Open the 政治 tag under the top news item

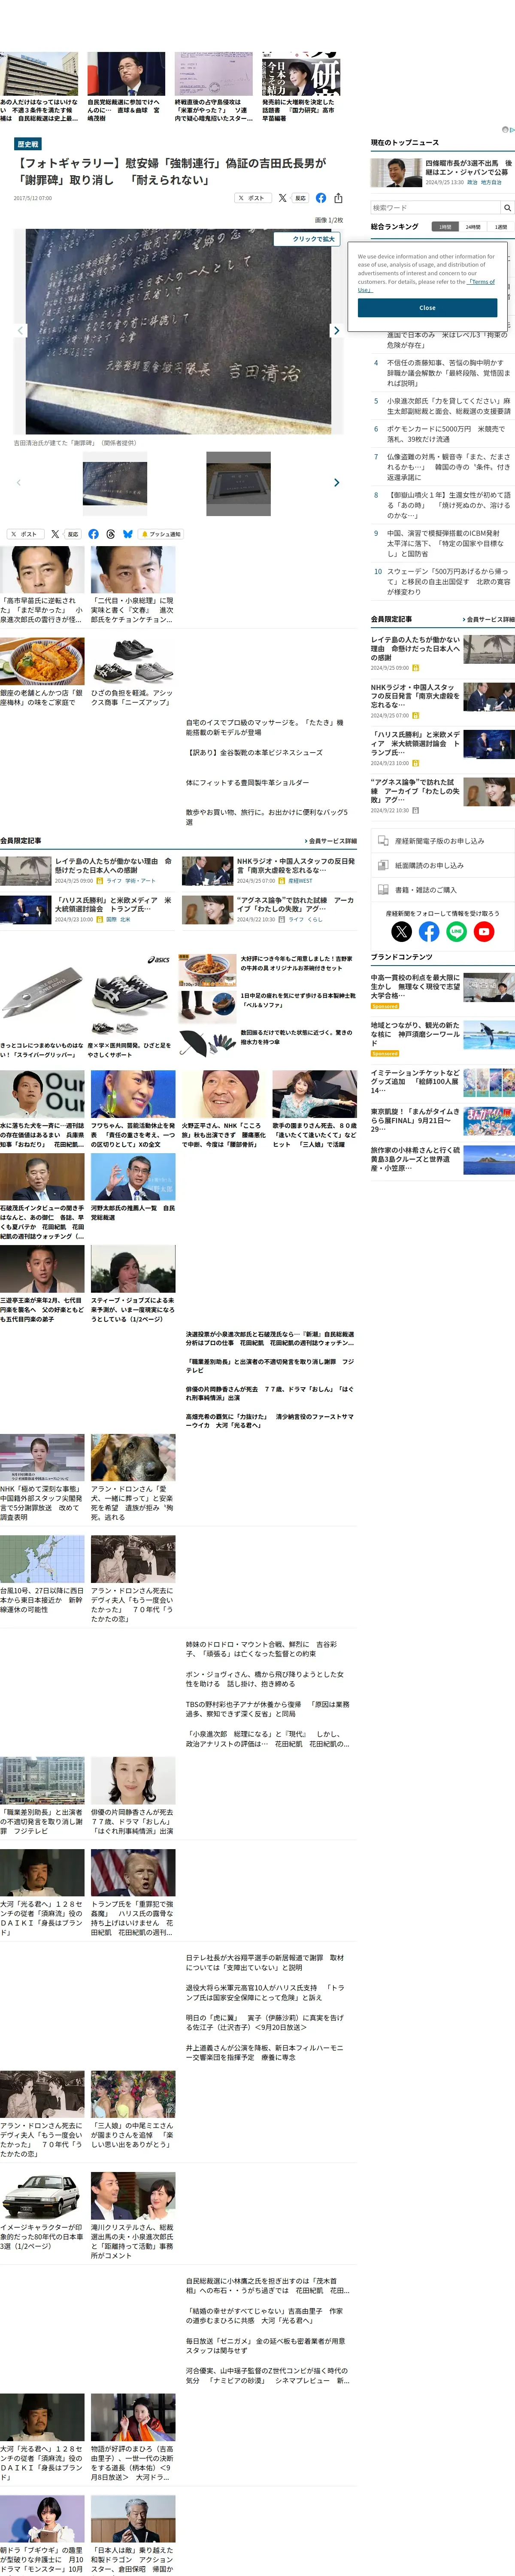pos(472,182)
